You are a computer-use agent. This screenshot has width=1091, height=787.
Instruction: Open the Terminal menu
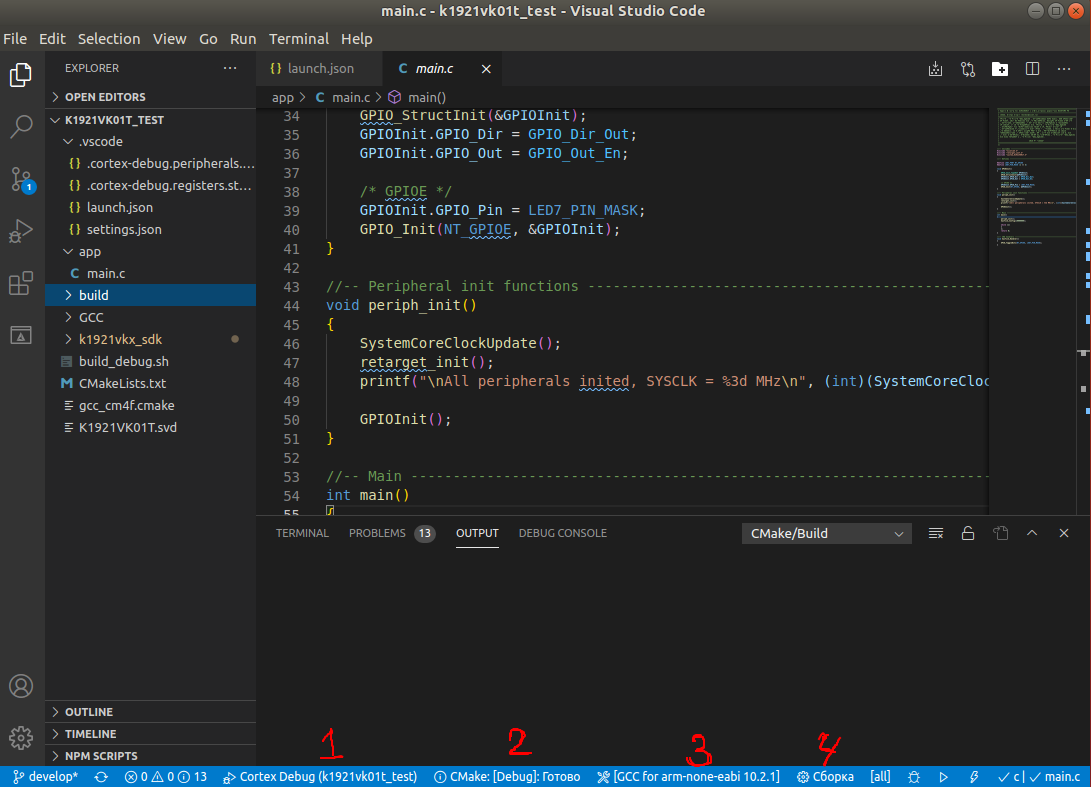click(298, 39)
